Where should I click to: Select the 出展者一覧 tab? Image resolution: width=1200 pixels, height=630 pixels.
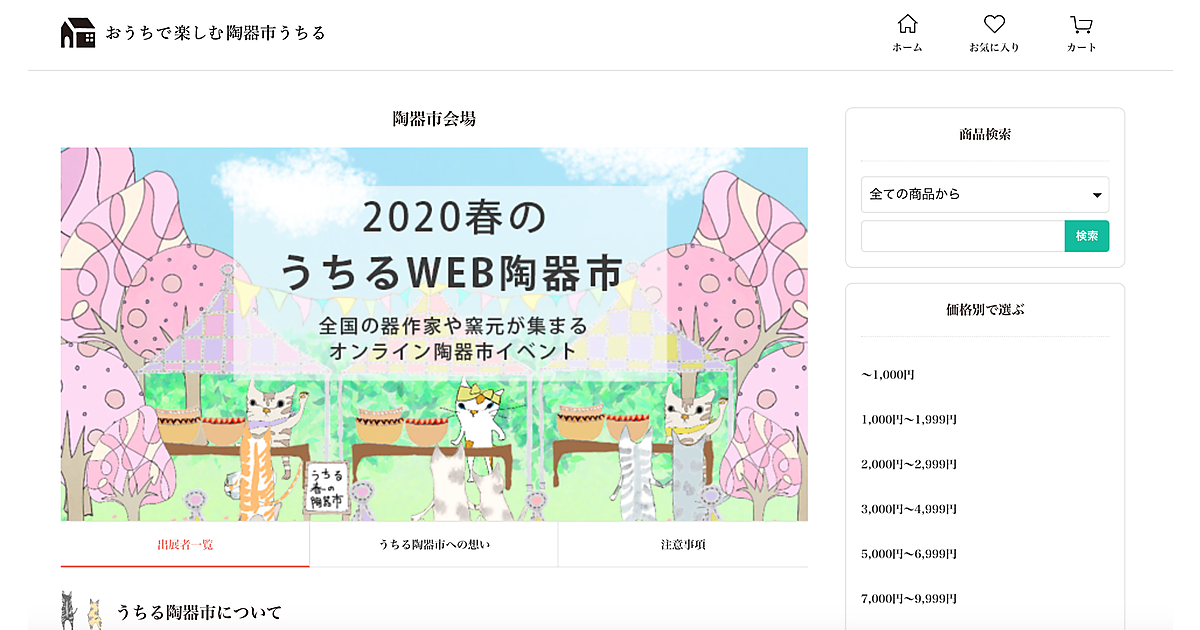(185, 545)
